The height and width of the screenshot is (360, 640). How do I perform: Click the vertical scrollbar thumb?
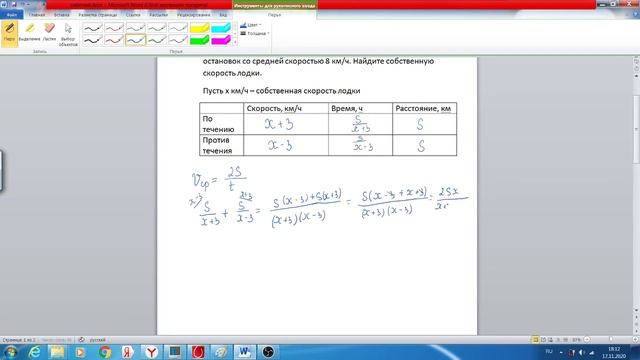click(636, 130)
